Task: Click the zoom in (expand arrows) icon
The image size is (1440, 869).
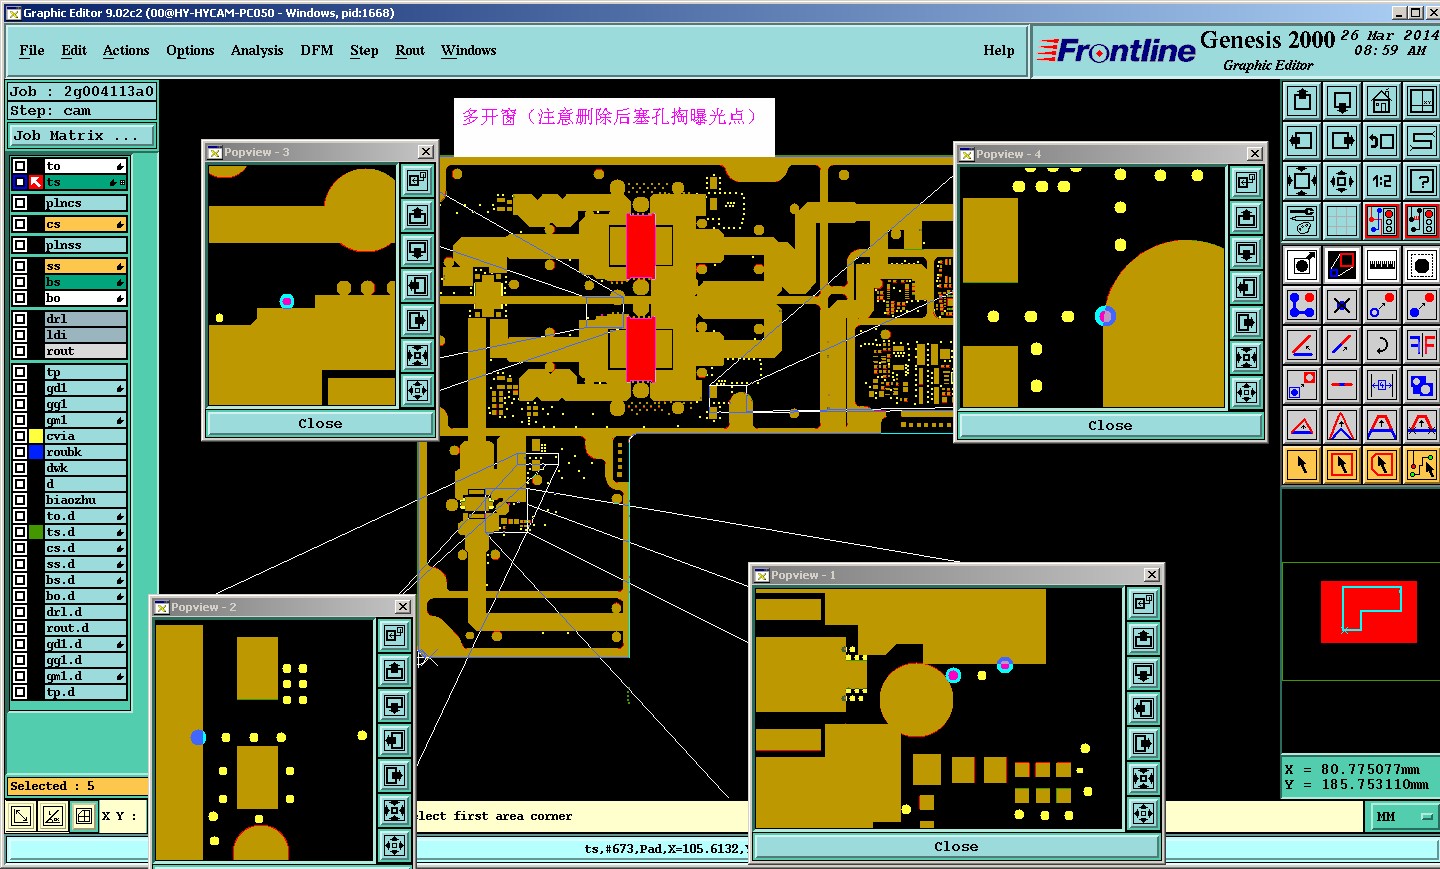Action: [1302, 181]
